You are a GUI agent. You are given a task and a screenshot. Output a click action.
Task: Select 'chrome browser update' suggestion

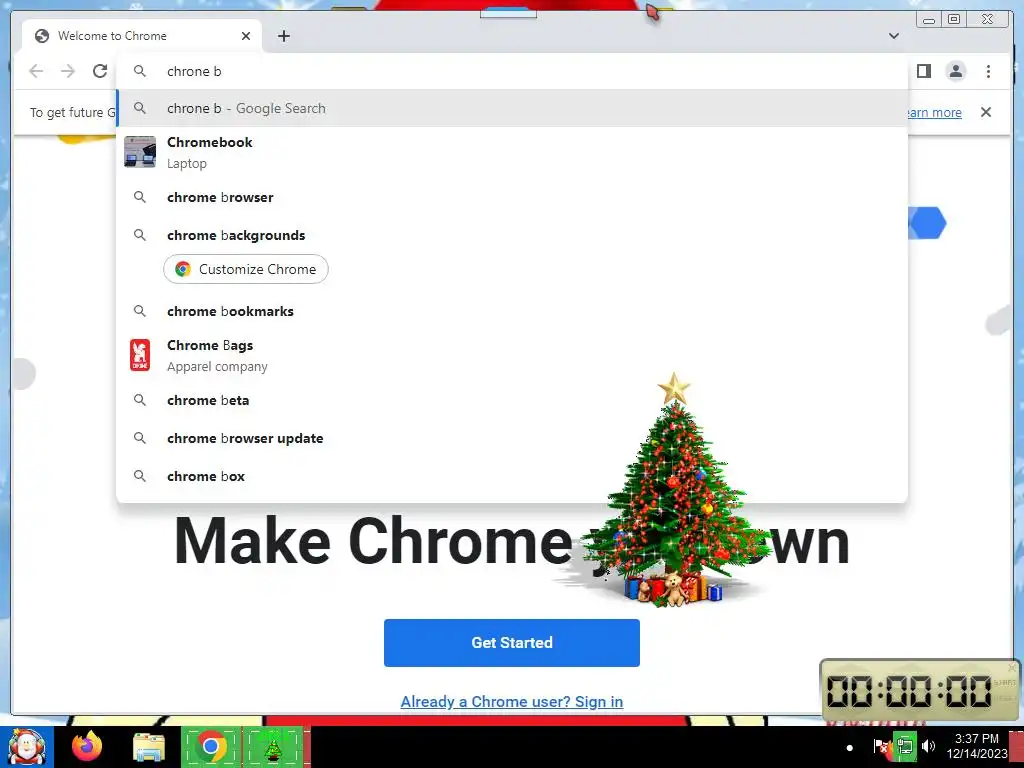coord(512,438)
